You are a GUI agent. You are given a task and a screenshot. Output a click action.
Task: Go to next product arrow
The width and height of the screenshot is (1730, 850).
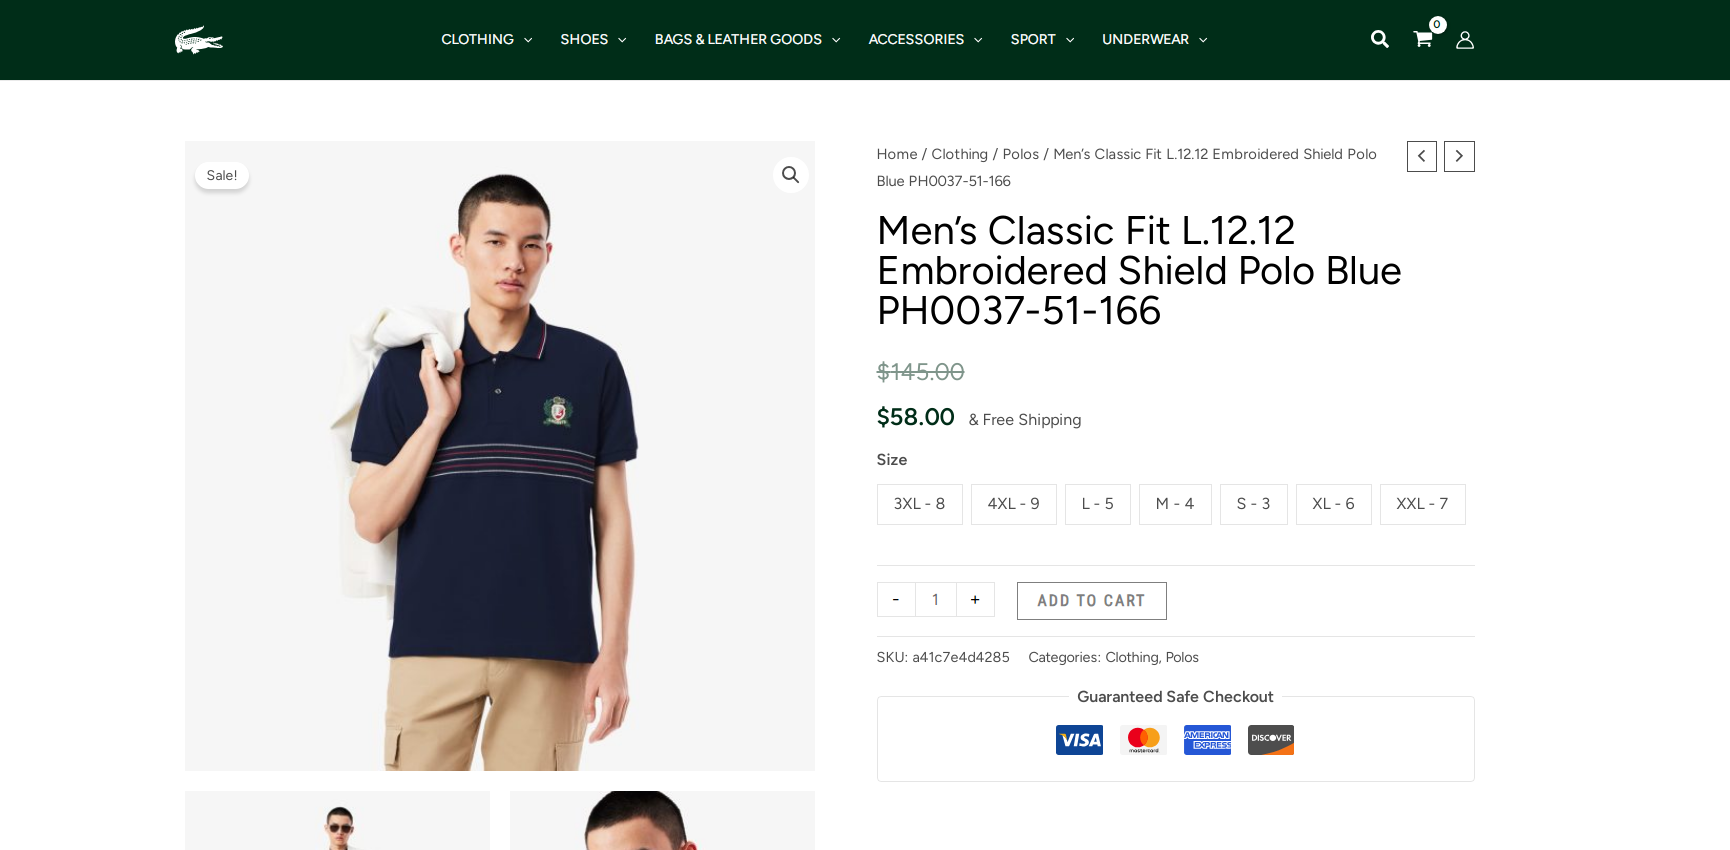pos(1459,156)
